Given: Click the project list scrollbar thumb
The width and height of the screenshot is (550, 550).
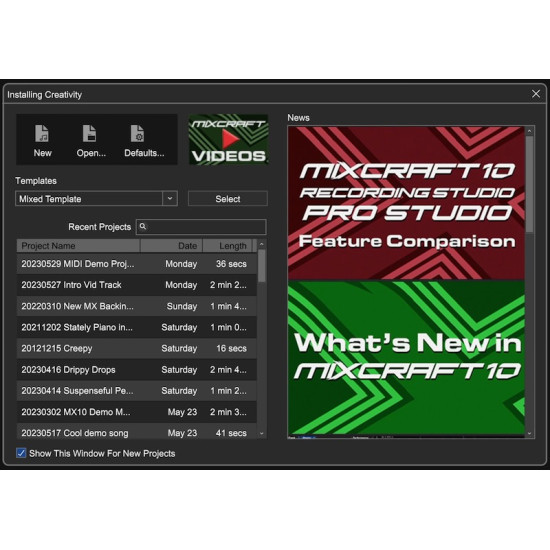Looking at the screenshot, I should click(262, 266).
